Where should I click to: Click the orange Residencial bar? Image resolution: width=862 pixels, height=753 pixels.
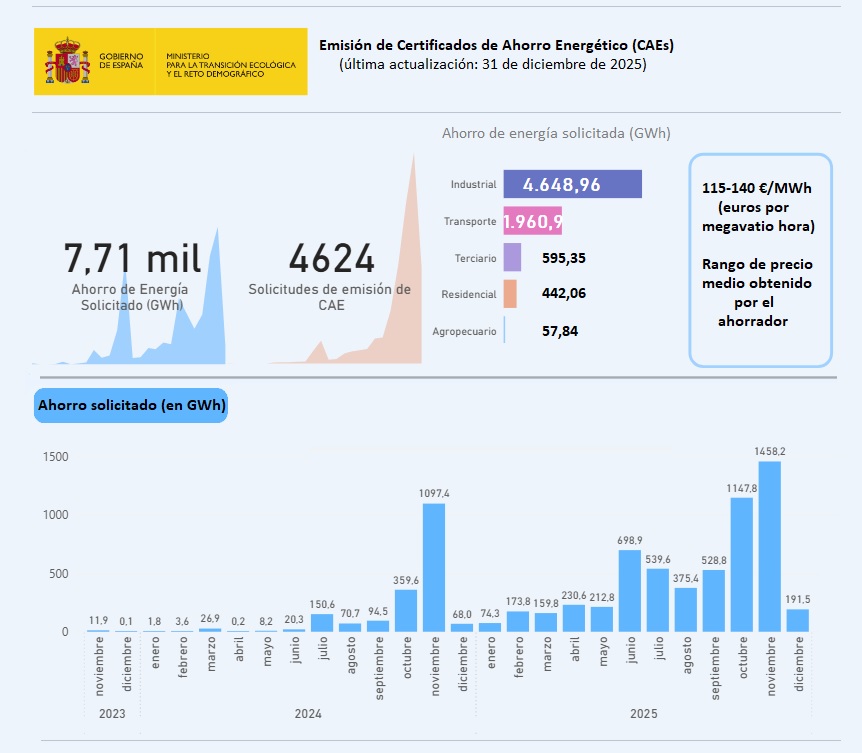510,294
